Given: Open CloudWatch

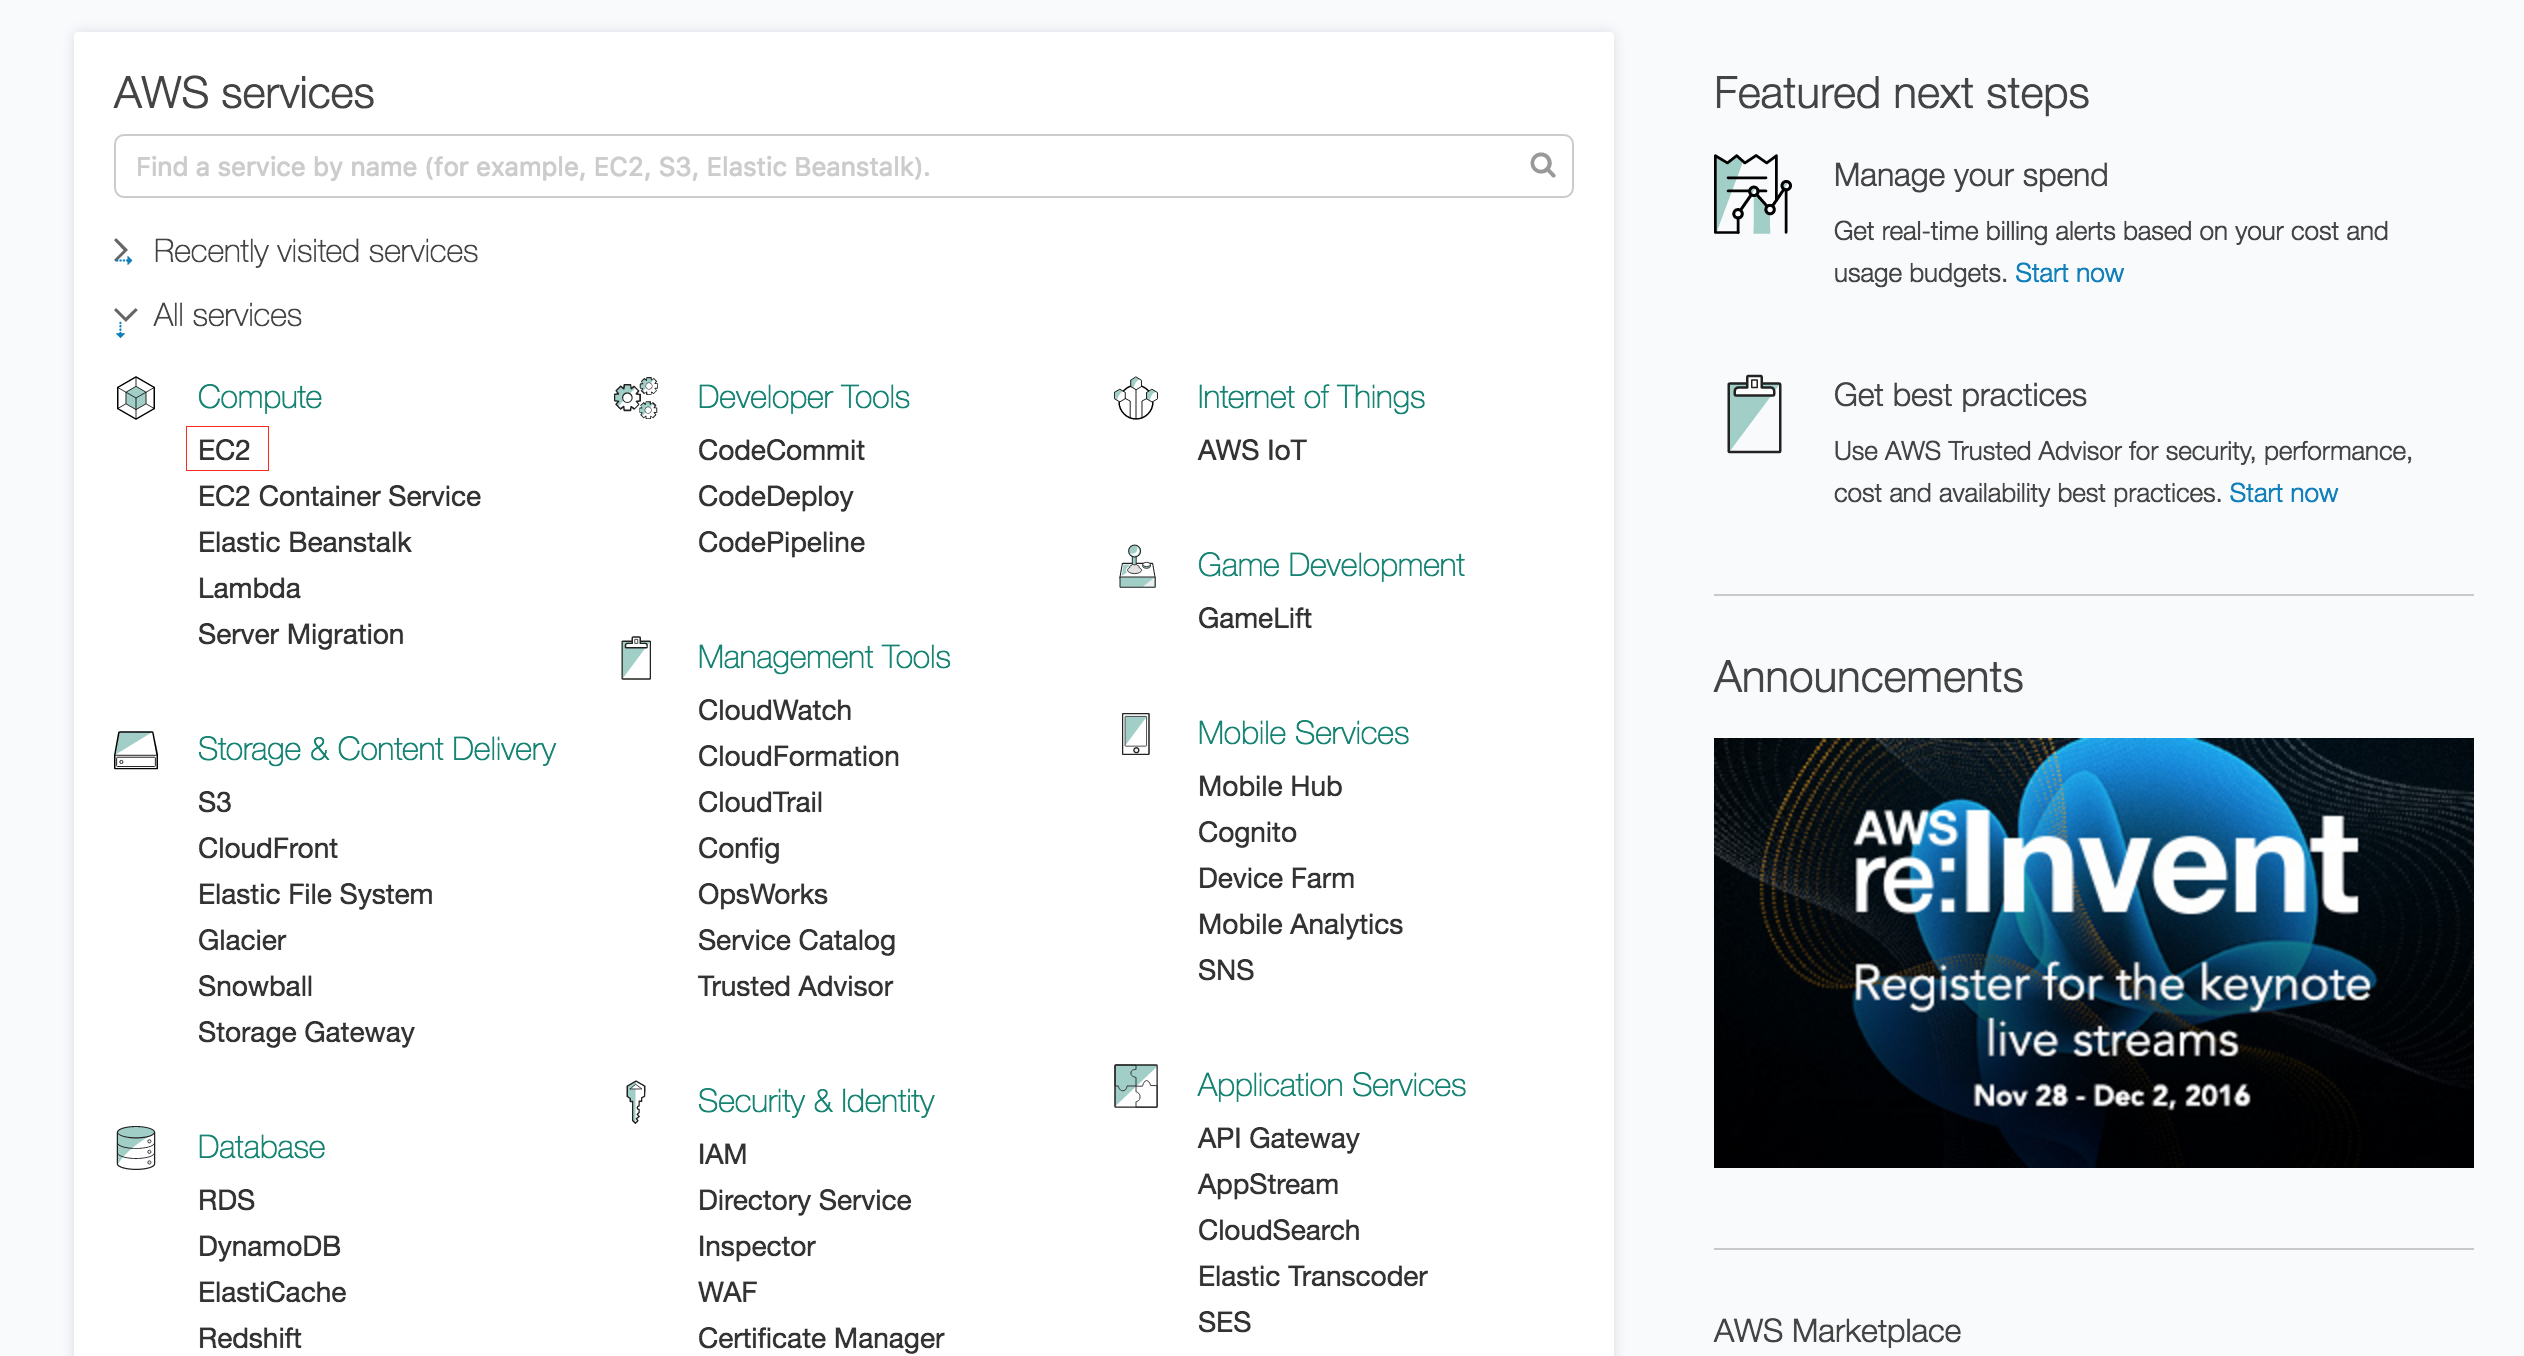Looking at the screenshot, I should pyautogui.click(x=775, y=710).
